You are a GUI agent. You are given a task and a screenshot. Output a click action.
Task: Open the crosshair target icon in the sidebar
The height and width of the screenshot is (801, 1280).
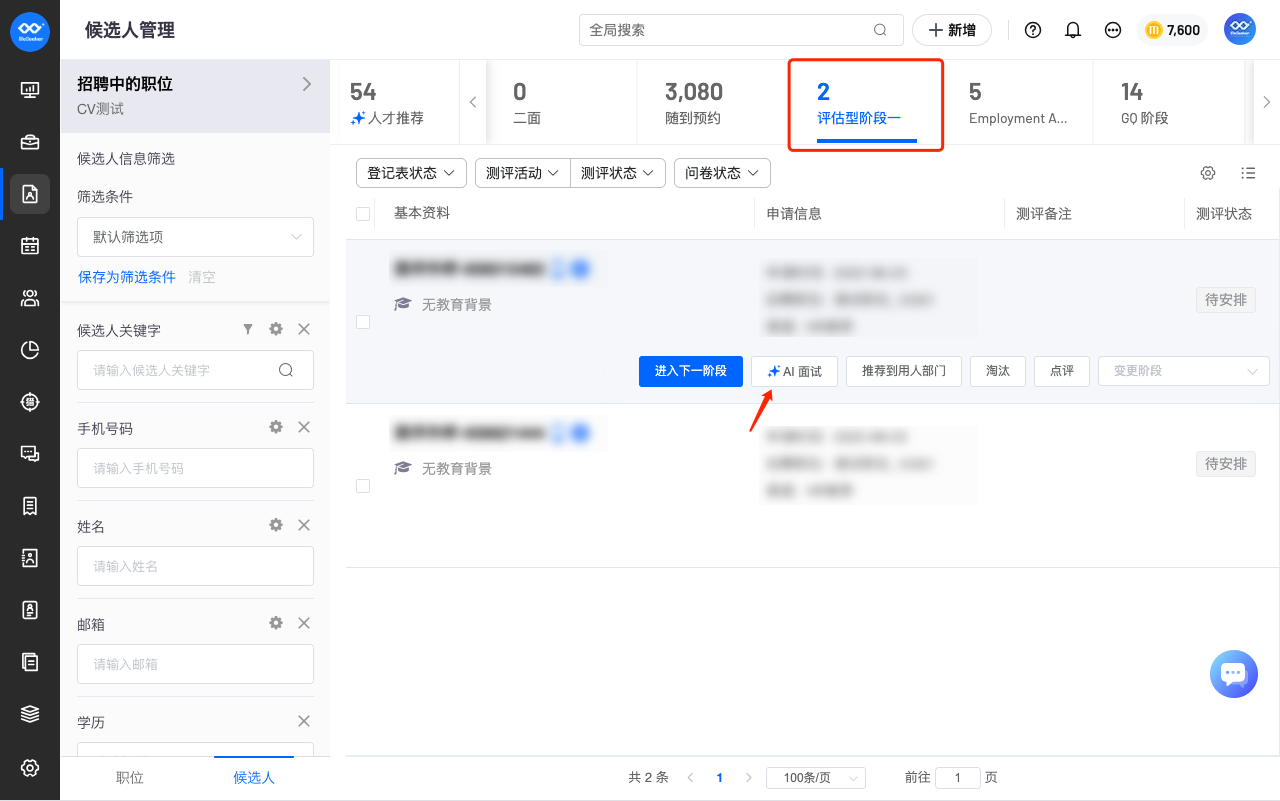(x=30, y=402)
